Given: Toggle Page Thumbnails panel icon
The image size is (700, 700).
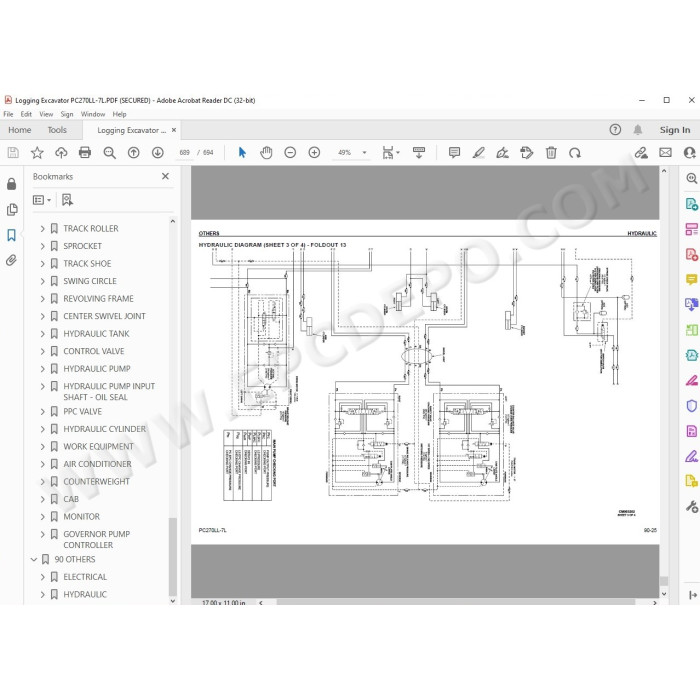Looking at the screenshot, I should pos(12,209).
